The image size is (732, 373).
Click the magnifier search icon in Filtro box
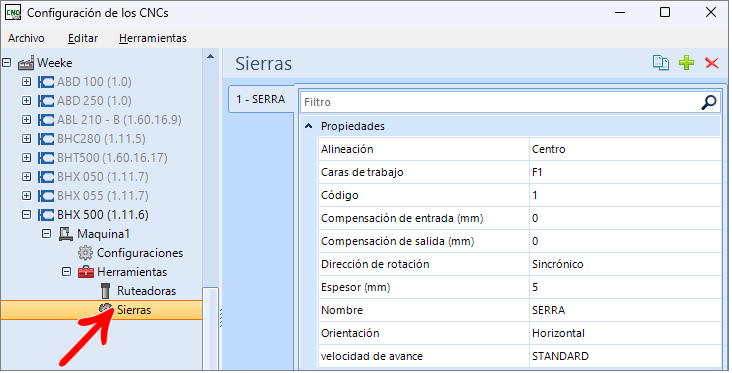(x=709, y=102)
